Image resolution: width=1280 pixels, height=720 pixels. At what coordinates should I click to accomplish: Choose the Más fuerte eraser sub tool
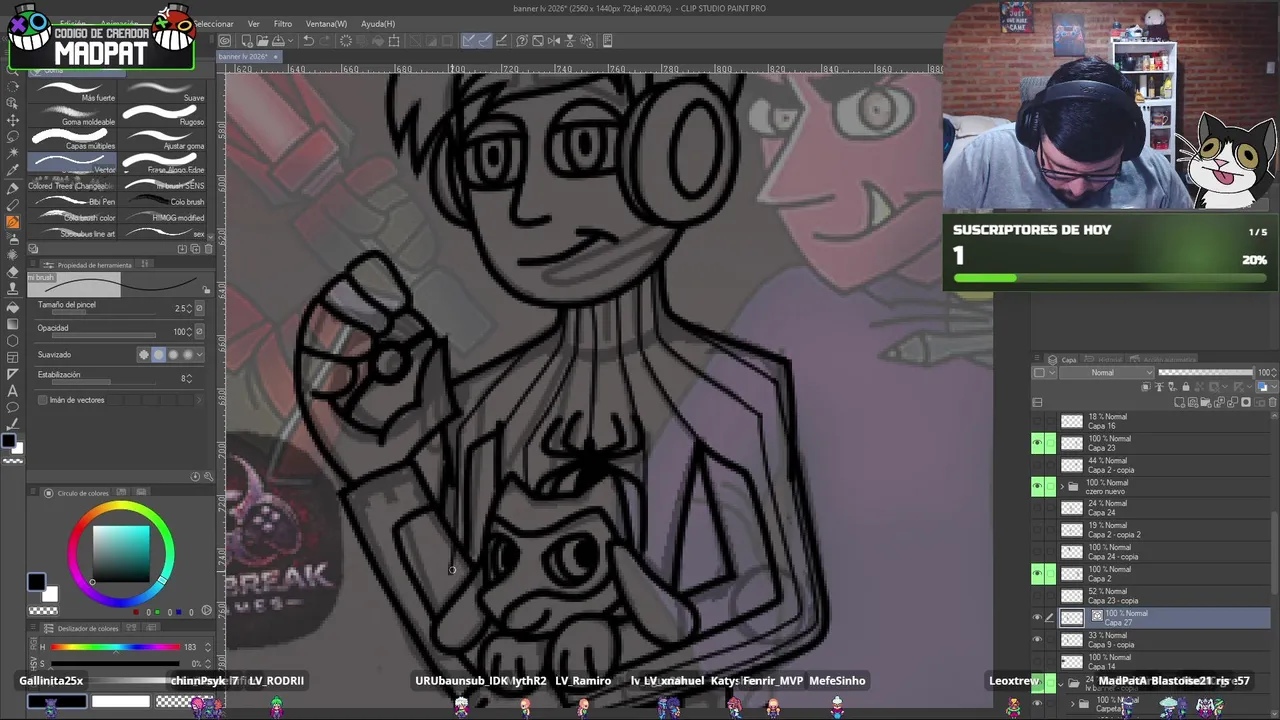73,91
